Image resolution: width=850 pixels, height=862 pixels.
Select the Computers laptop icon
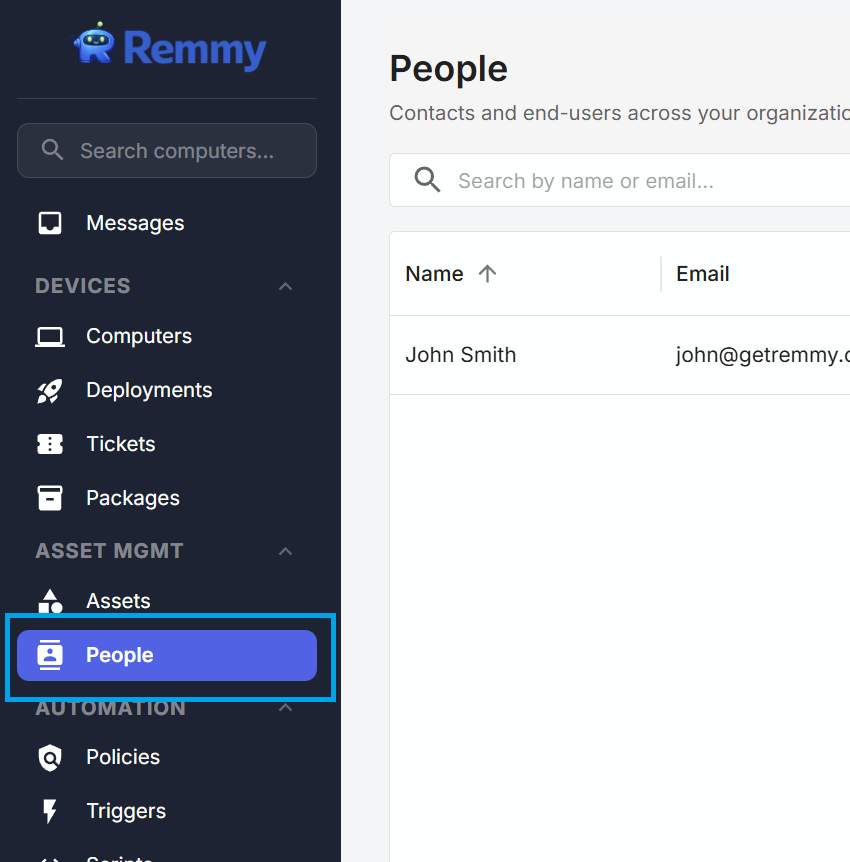50,337
